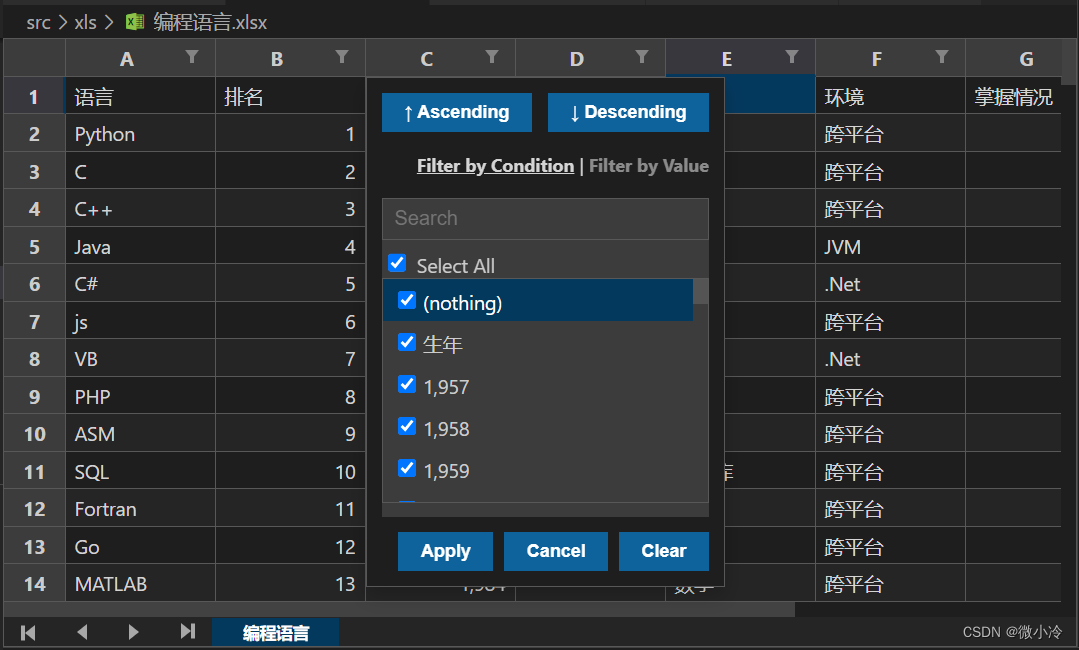Go to next sheet arrow
The width and height of the screenshot is (1079, 650).
(x=133, y=631)
